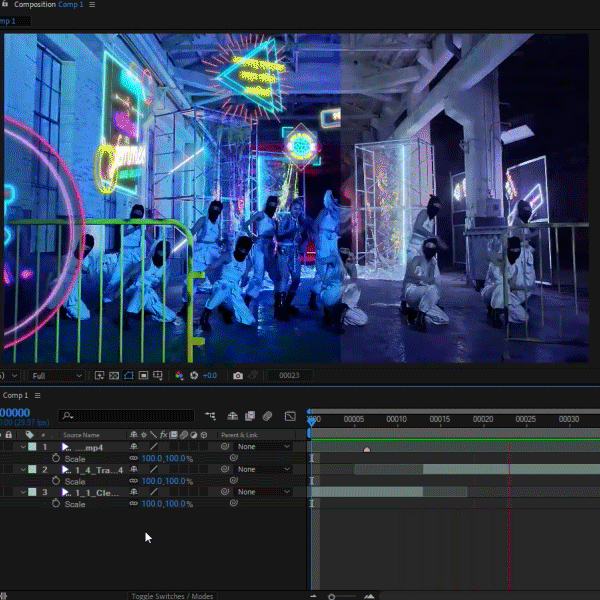Click layer 1 label color swatch
The height and width of the screenshot is (600, 600).
pos(33,447)
